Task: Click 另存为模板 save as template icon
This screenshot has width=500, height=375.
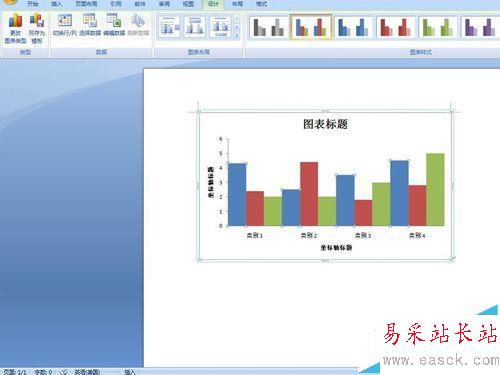Action: pos(37,29)
